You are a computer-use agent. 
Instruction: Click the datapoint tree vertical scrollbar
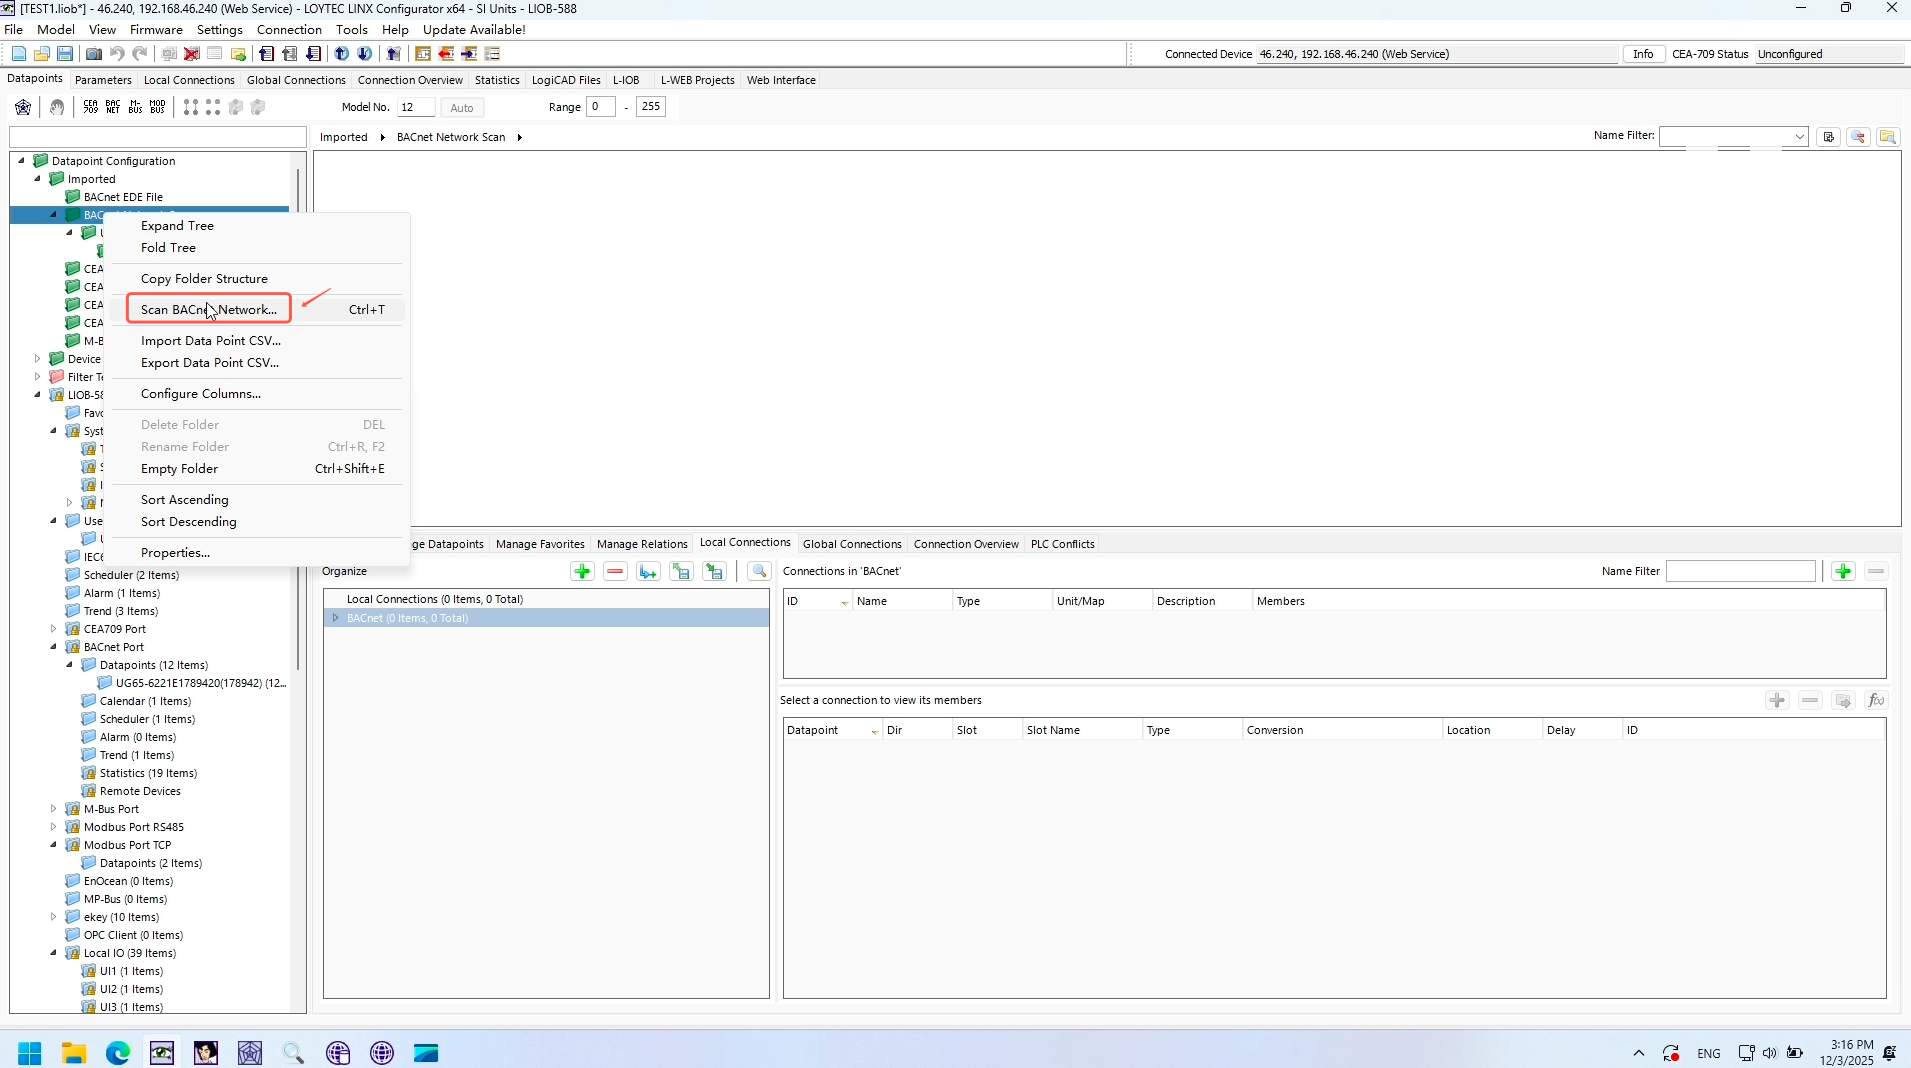tap(298, 420)
